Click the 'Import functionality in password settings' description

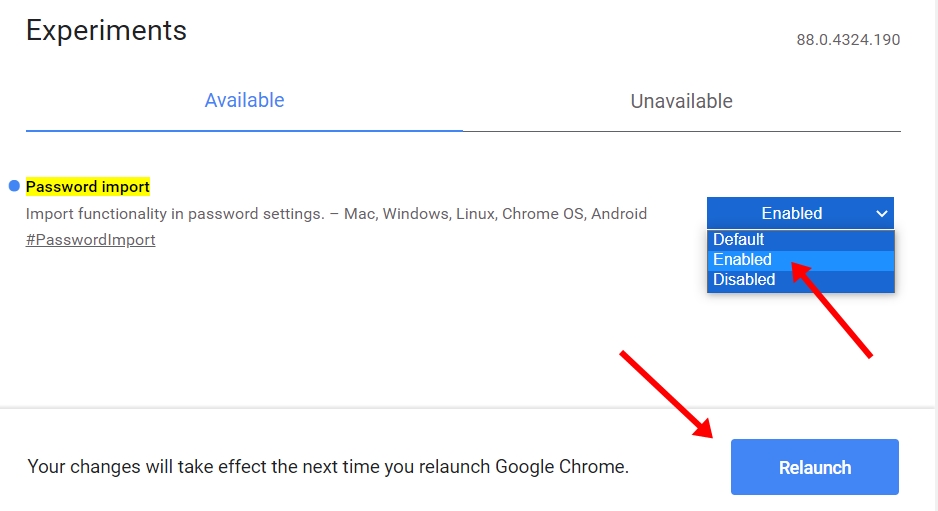[x=174, y=214]
